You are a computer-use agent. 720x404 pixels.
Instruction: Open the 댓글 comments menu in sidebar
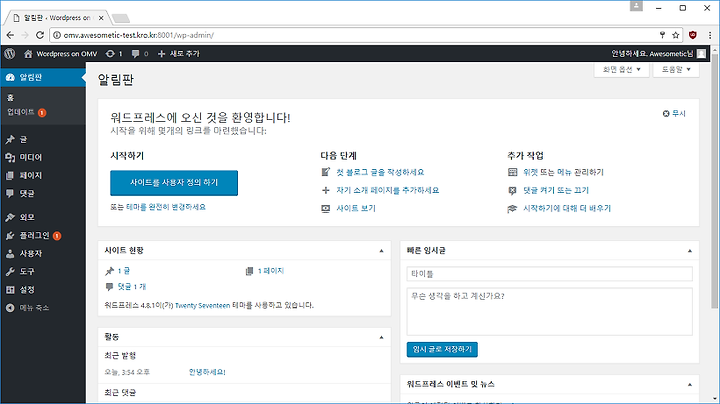[43, 193]
